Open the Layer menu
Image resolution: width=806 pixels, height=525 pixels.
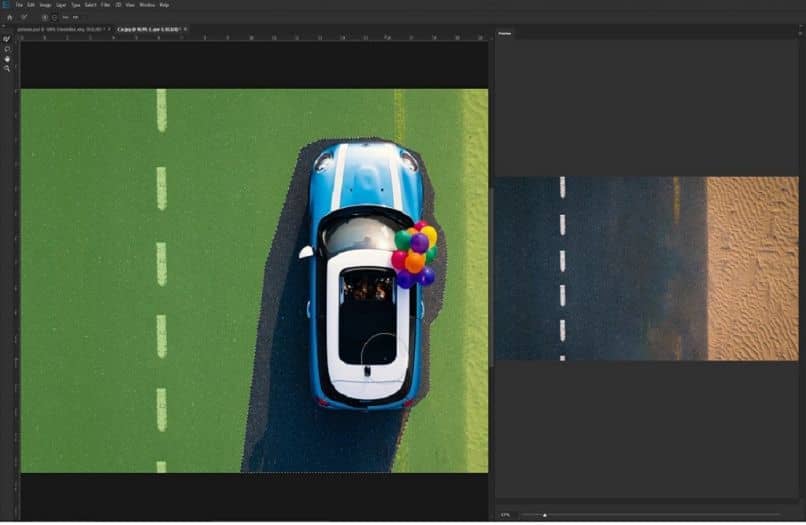tap(61, 5)
